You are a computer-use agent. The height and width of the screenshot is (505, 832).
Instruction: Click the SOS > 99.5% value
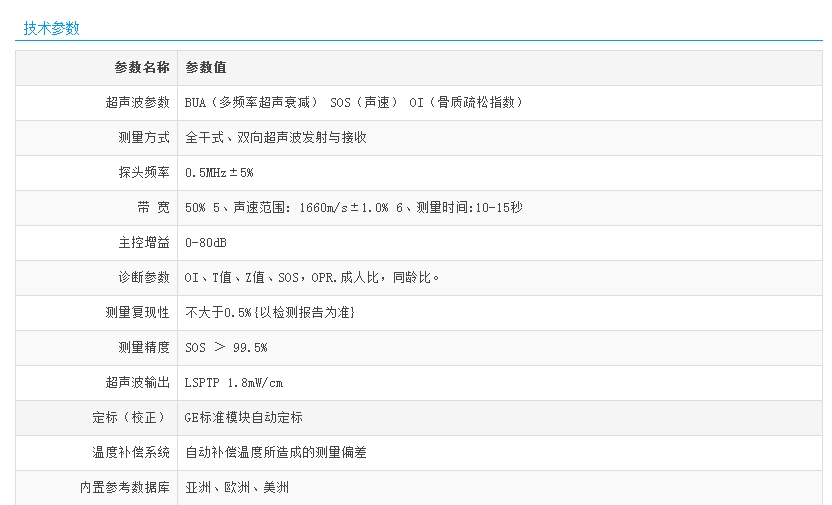click(226, 347)
